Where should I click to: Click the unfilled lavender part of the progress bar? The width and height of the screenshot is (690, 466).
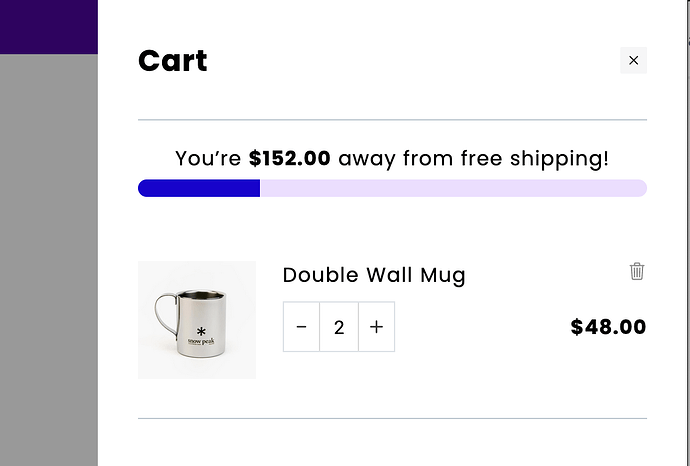tap(452, 188)
